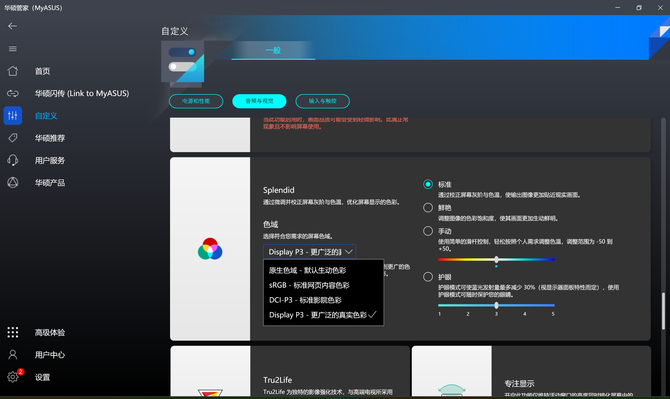Open 设置 gear icon with notification badge
This screenshot has height=399, width=670.
pos(13,377)
